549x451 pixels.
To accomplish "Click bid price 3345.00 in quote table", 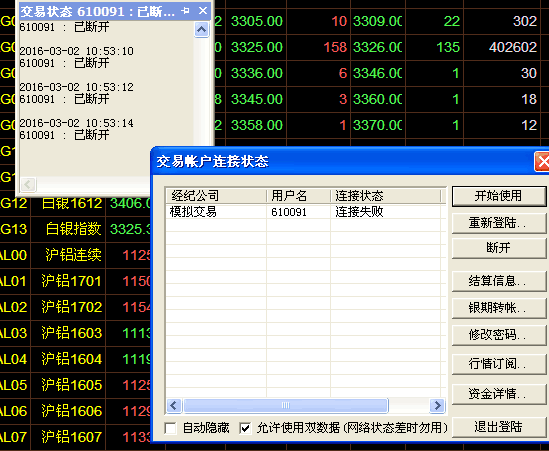I will click(257, 99).
